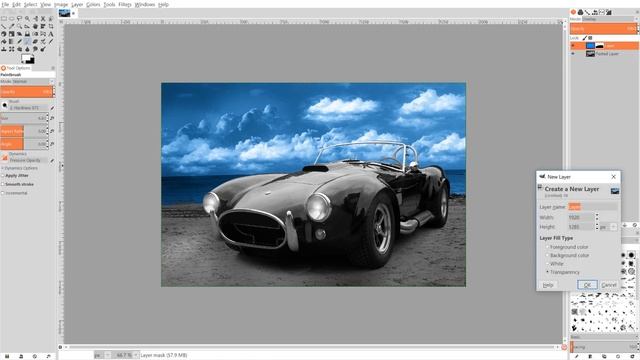Select the Heal tool

[x=11, y=49]
